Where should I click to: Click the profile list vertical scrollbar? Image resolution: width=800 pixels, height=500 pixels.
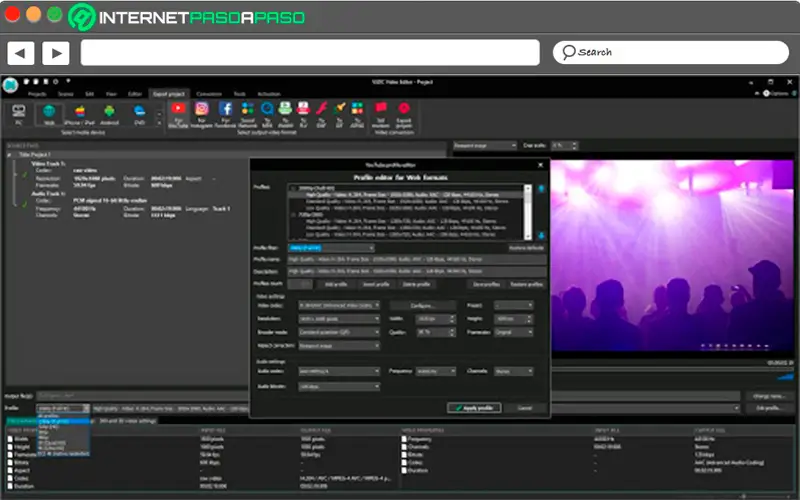coord(528,212)
